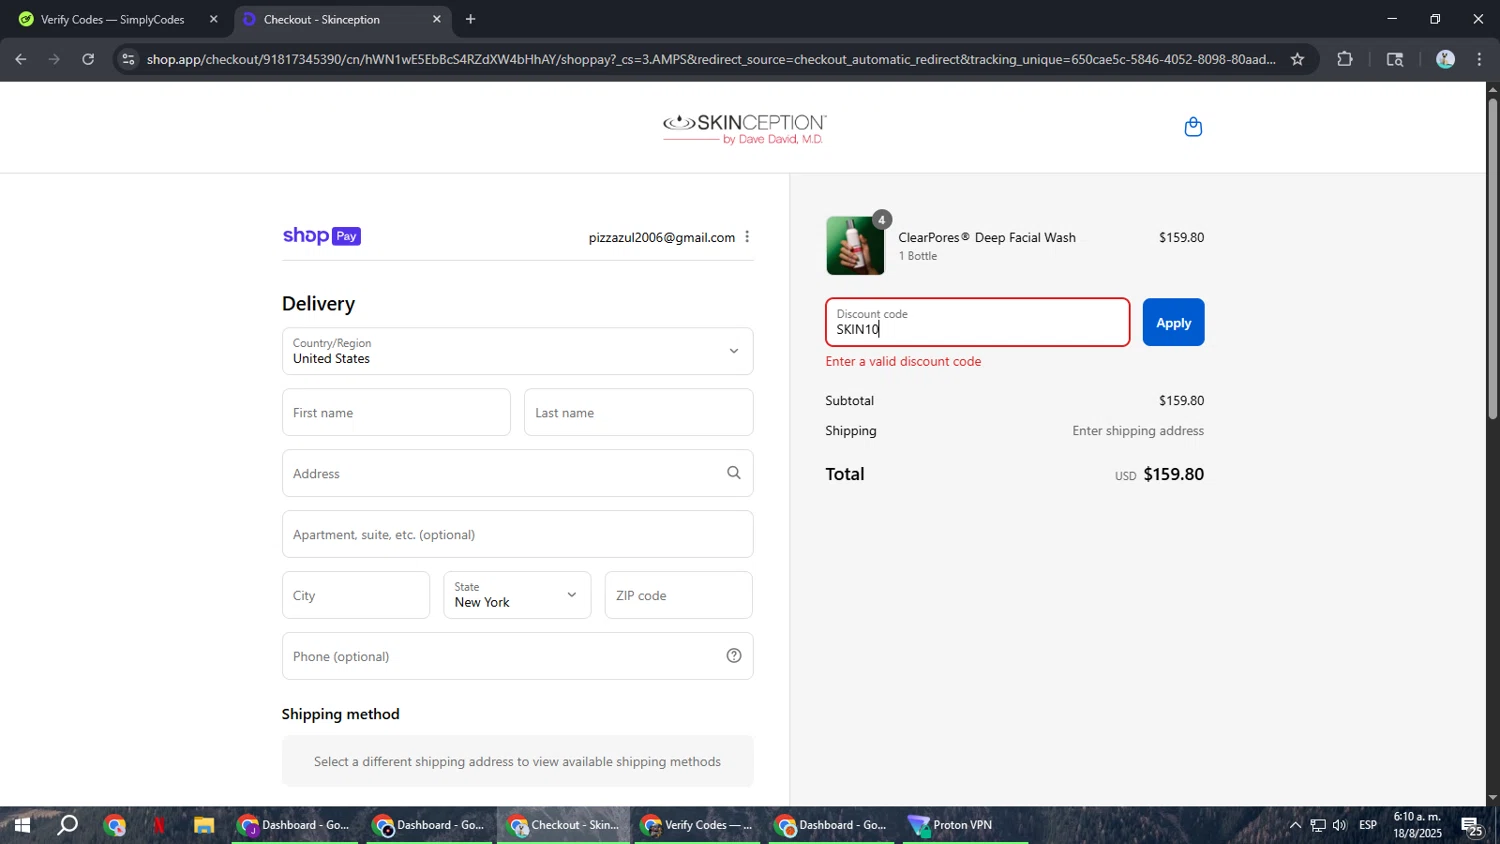The height and width of the screenshot is (844, 1500).
Task: Focus the Address field
Action: tap(517, 473)
